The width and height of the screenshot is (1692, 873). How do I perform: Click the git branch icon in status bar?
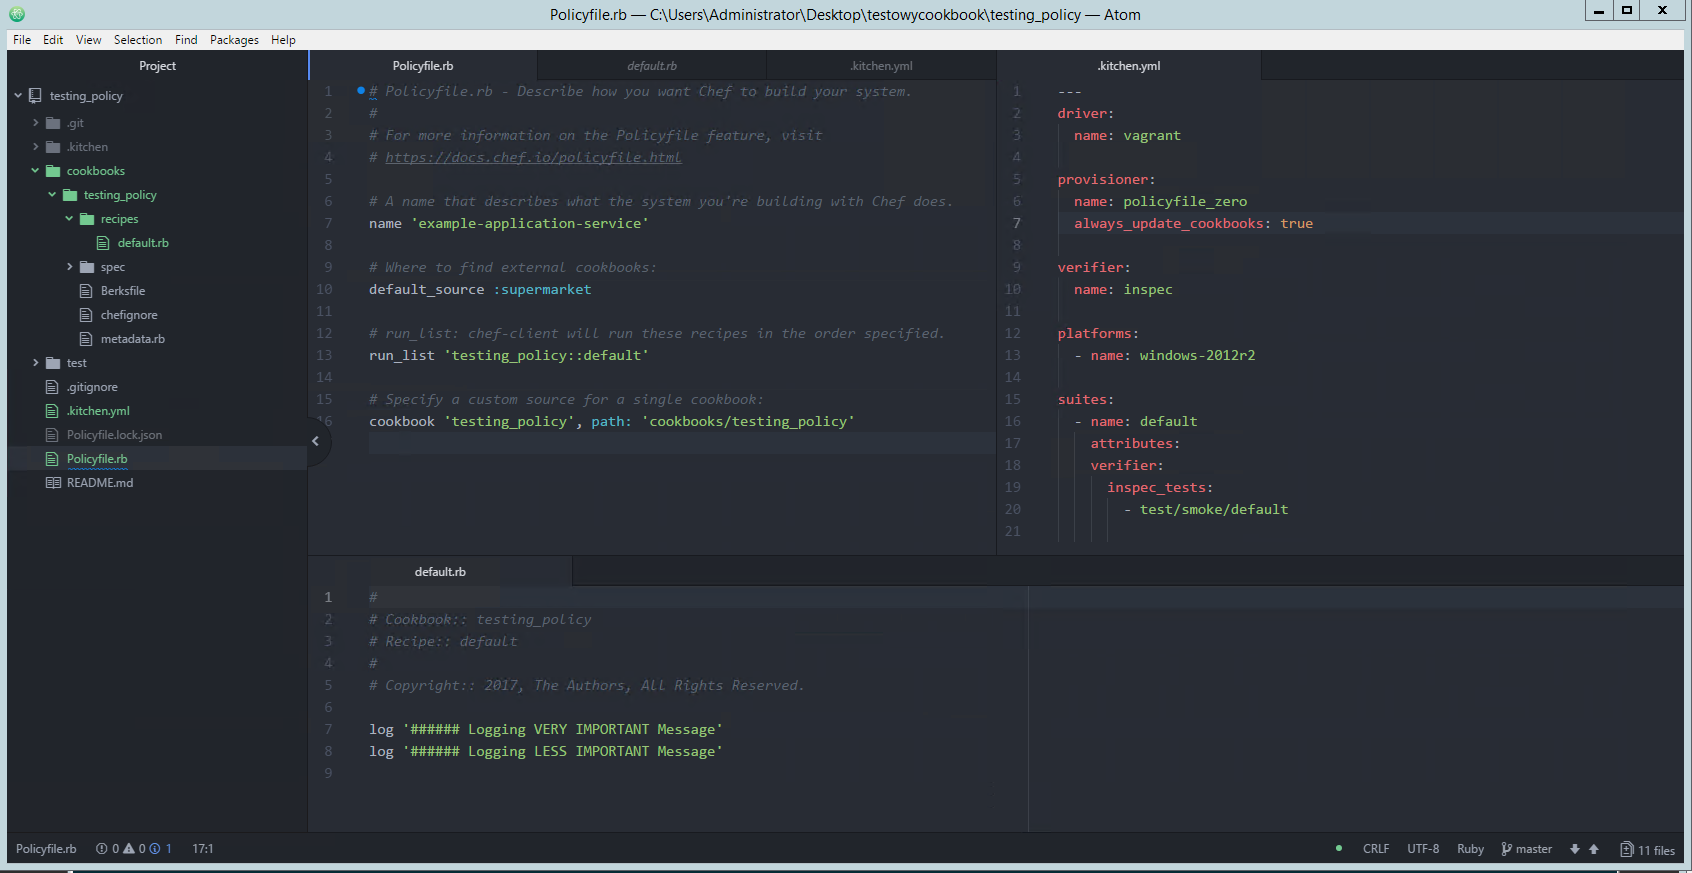tap(1506, 849)
